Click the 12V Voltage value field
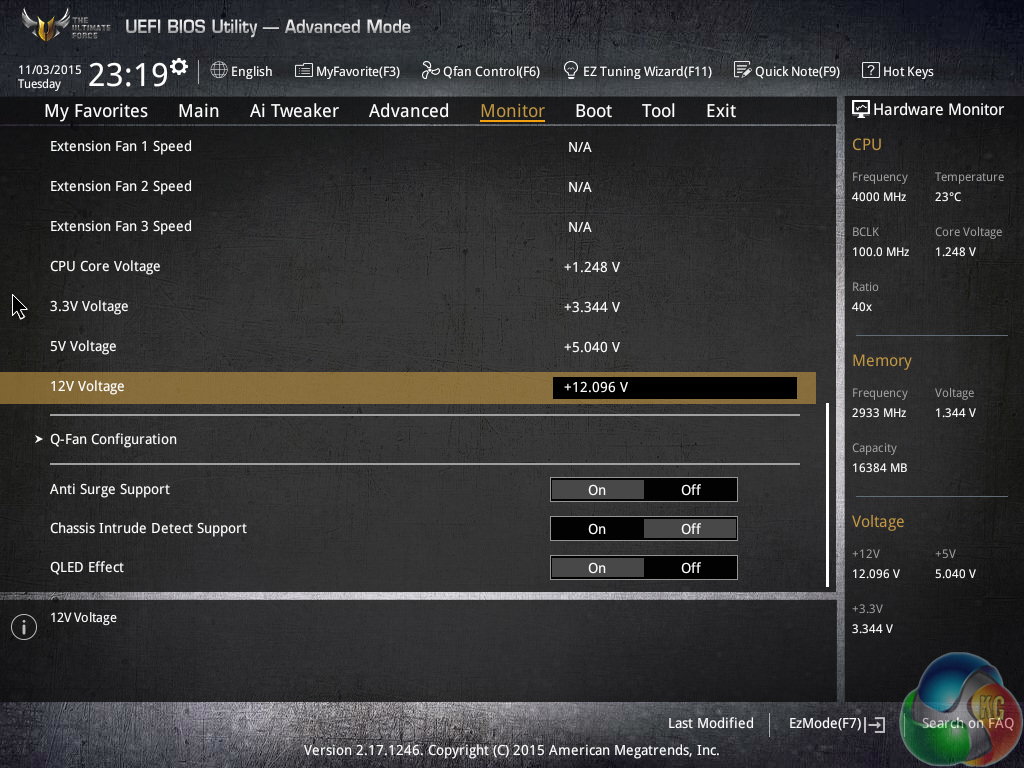The width and height of the screenshot is (1024, 768). click(675, 387)
